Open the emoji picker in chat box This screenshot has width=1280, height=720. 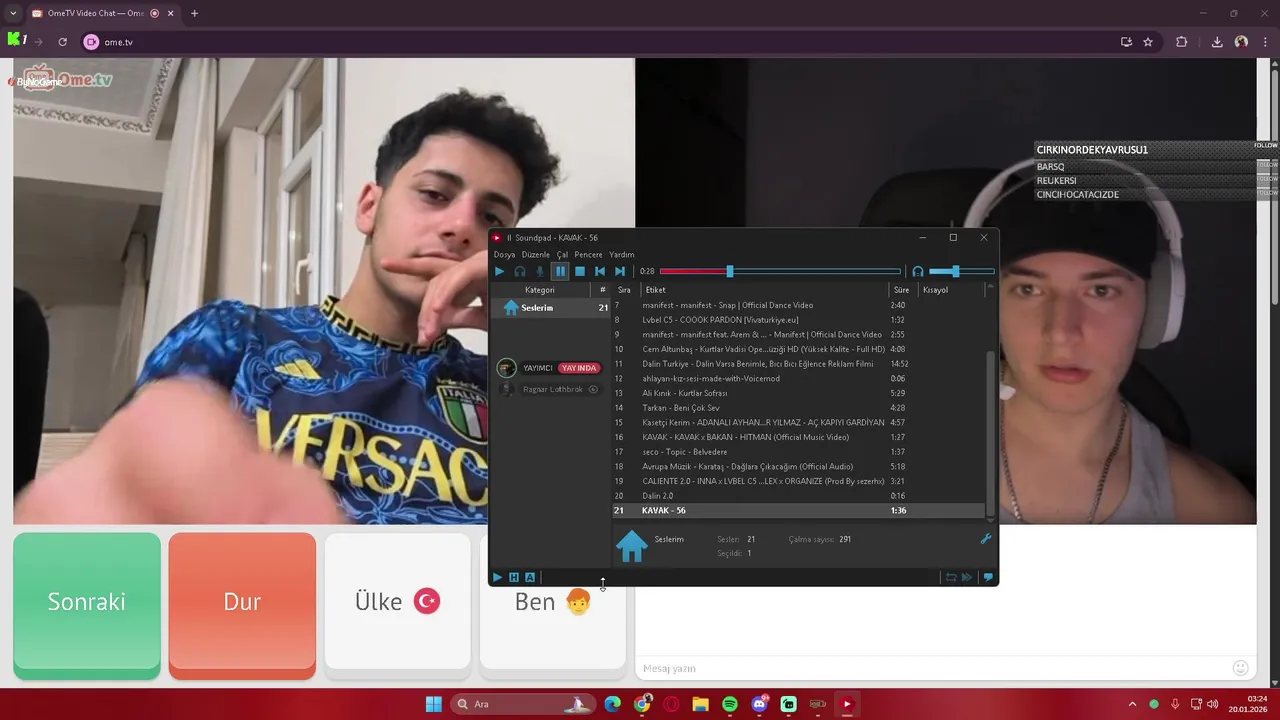pyautogui.click(x=1240, y=668)
